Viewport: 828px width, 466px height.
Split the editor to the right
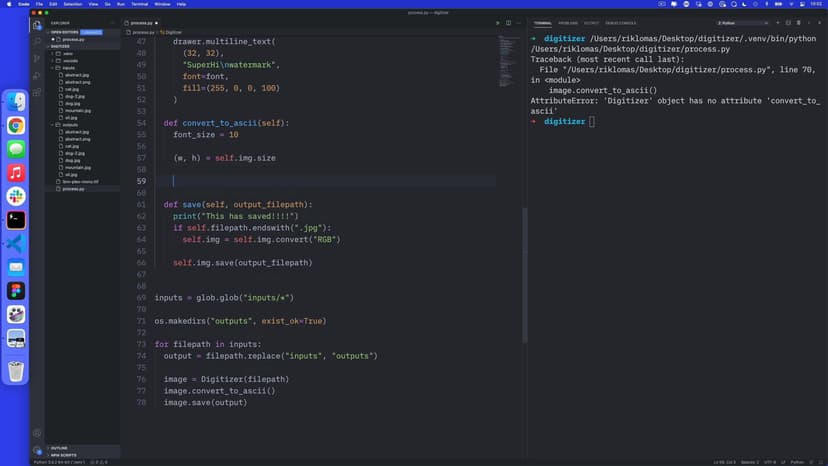click(x=509, y=22)
